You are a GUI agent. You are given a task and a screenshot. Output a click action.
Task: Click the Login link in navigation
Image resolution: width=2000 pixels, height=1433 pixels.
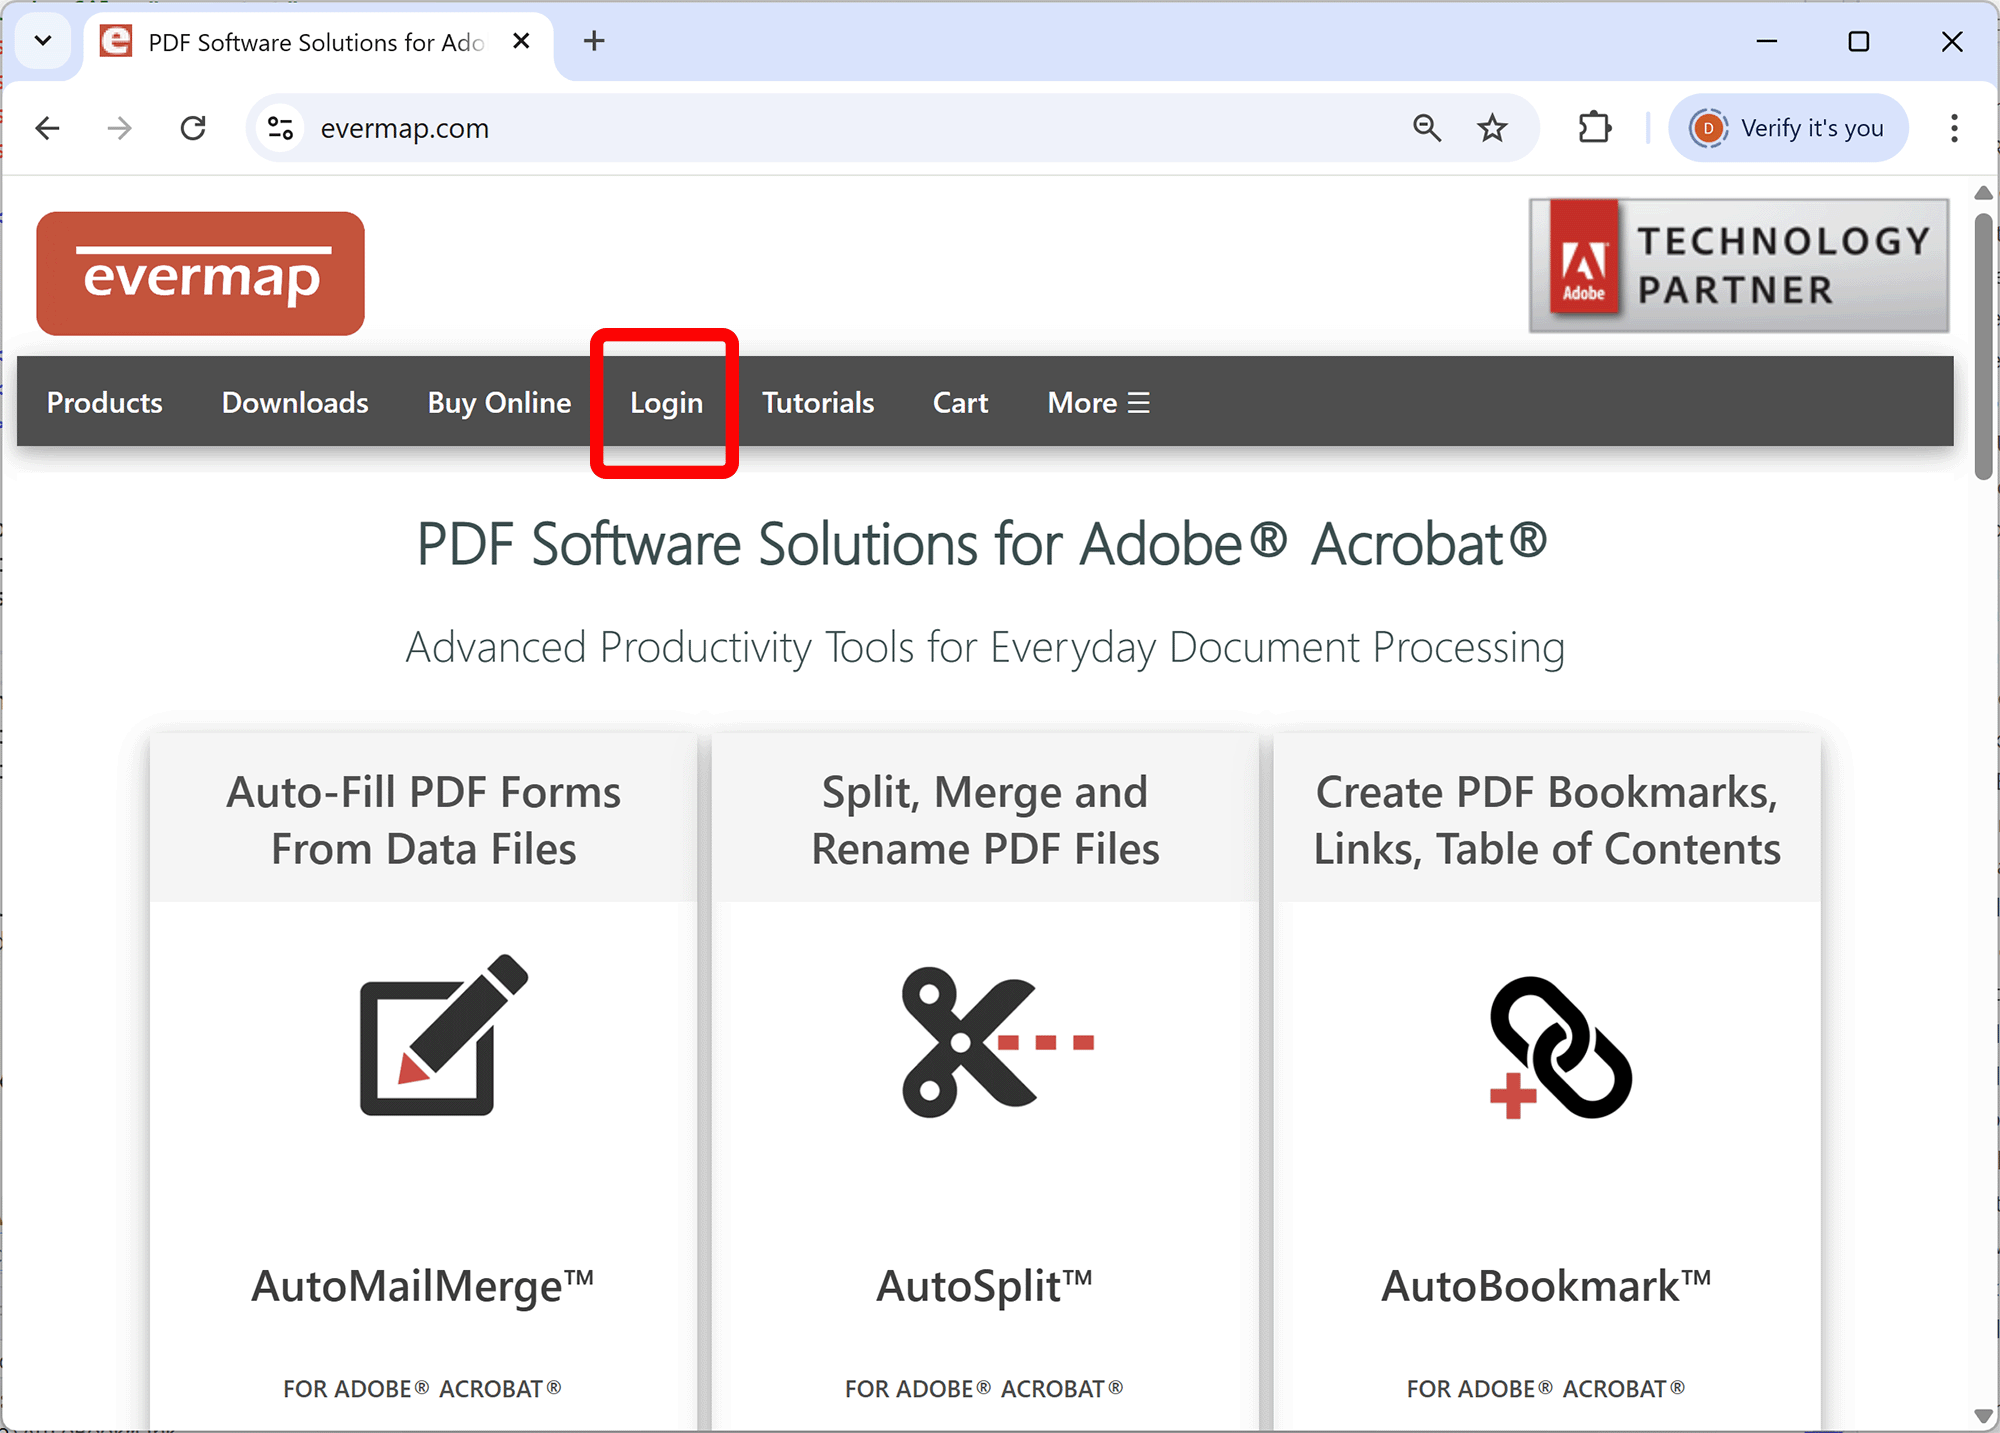pos(666,402)
